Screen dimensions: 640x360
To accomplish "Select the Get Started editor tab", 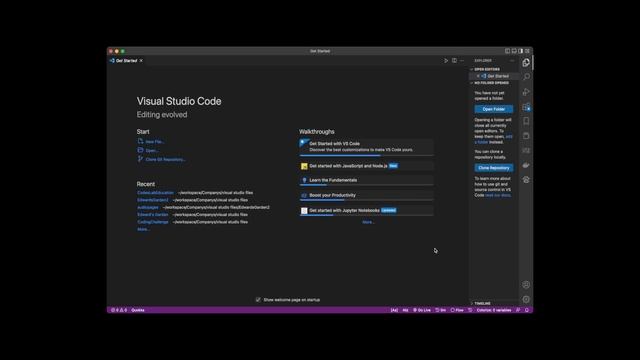I will coord(127,61).
